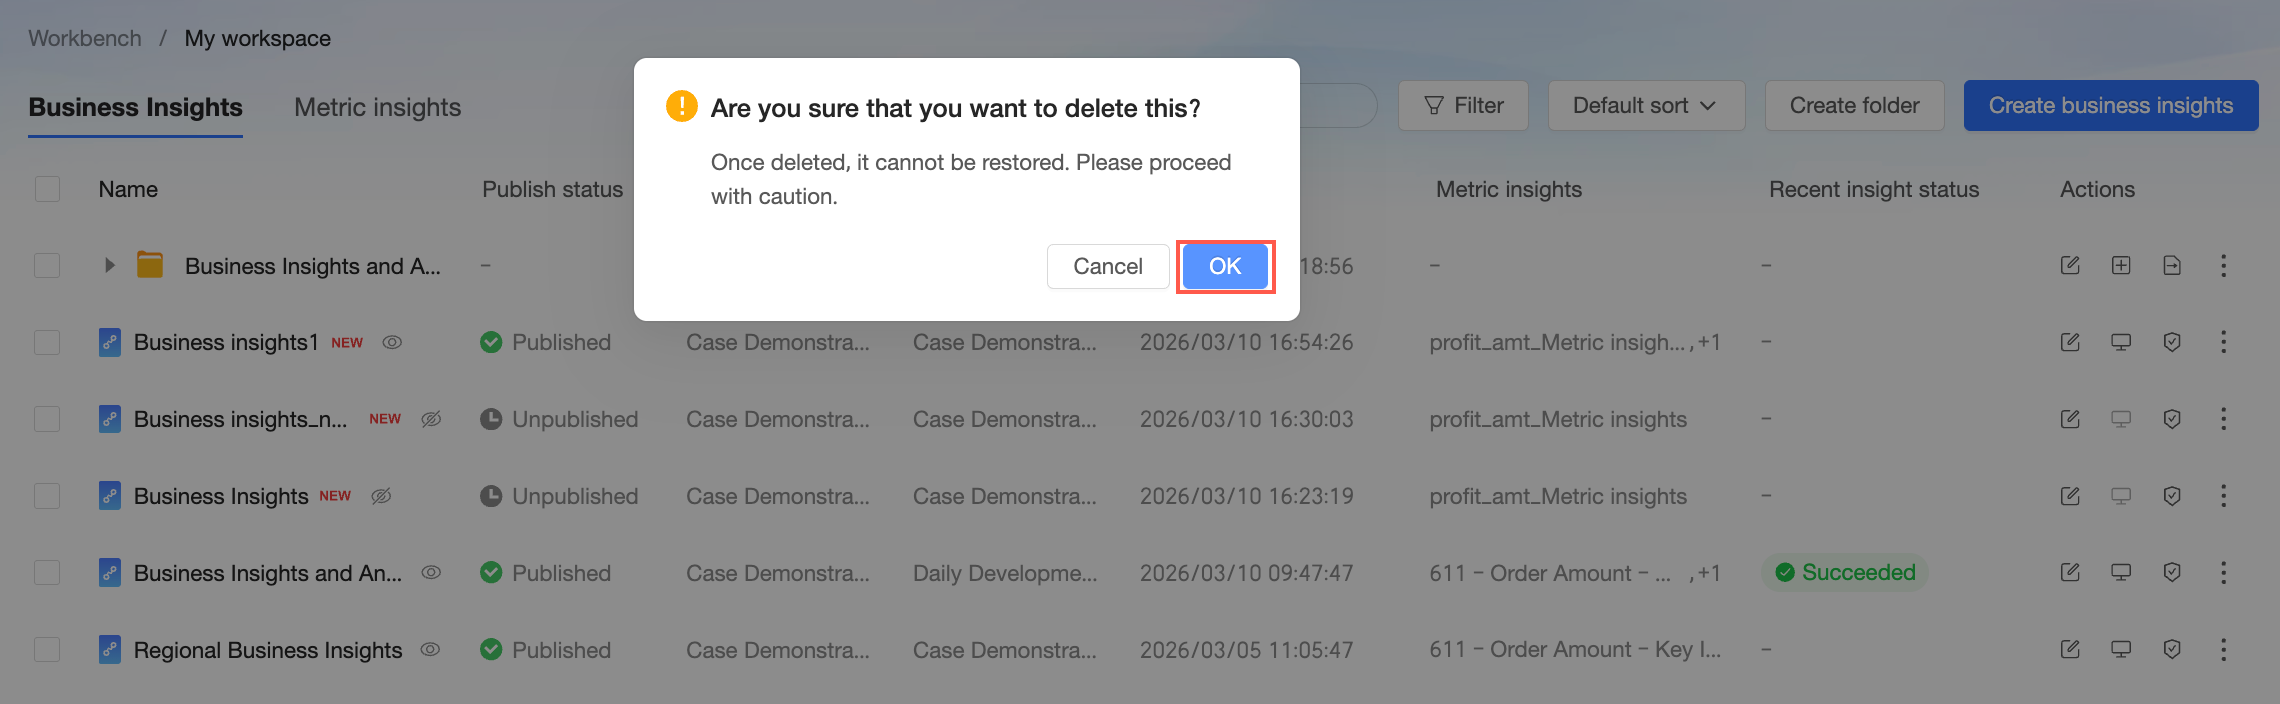
Task: Click the add icon in the folder row
Action: [x=2121, y=265]
